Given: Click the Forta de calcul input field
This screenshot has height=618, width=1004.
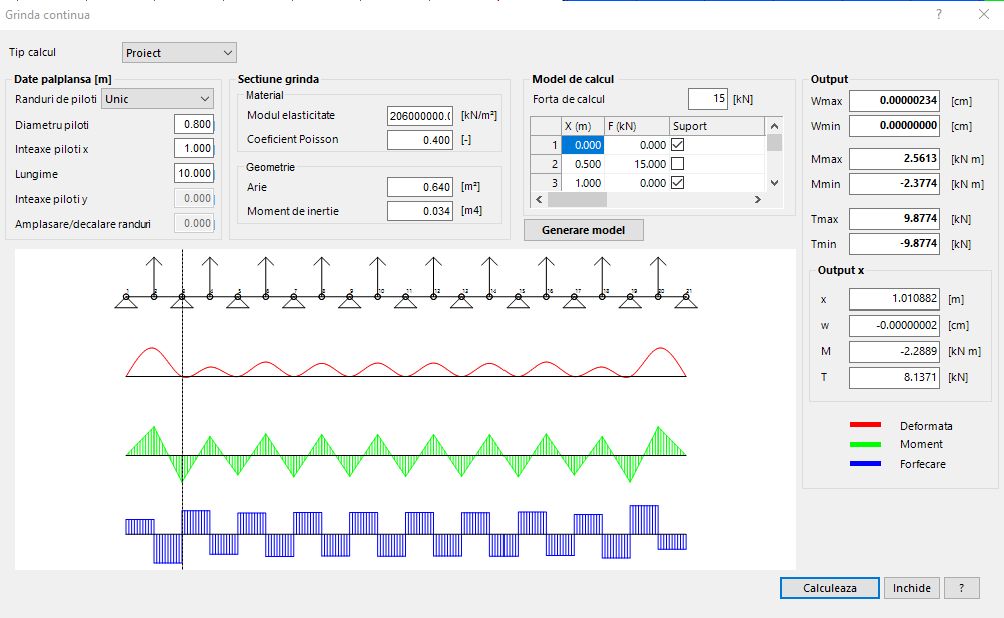Looking at the screenshot, I should pyautogui.click(x=707, y=99).
